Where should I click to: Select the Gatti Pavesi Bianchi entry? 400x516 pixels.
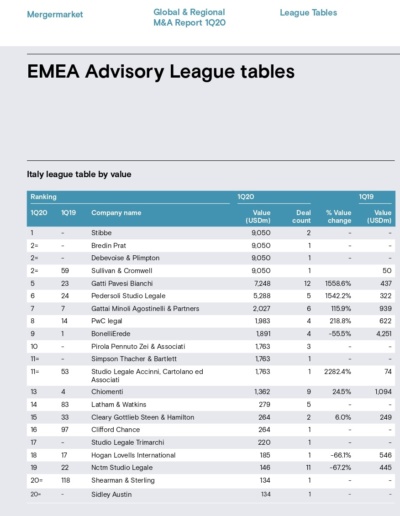122,283
